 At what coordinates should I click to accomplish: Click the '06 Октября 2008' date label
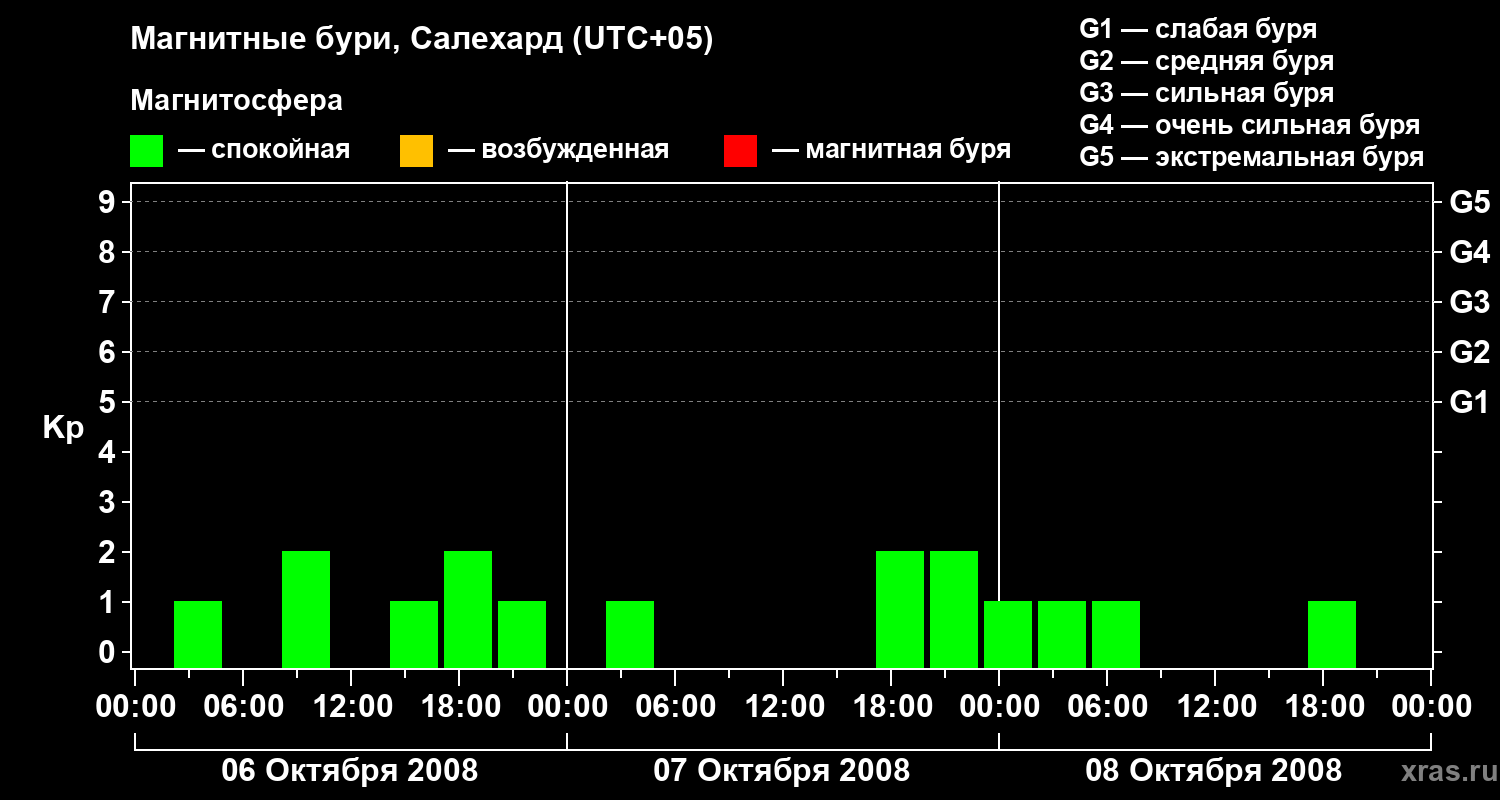[x=350, y=771]
